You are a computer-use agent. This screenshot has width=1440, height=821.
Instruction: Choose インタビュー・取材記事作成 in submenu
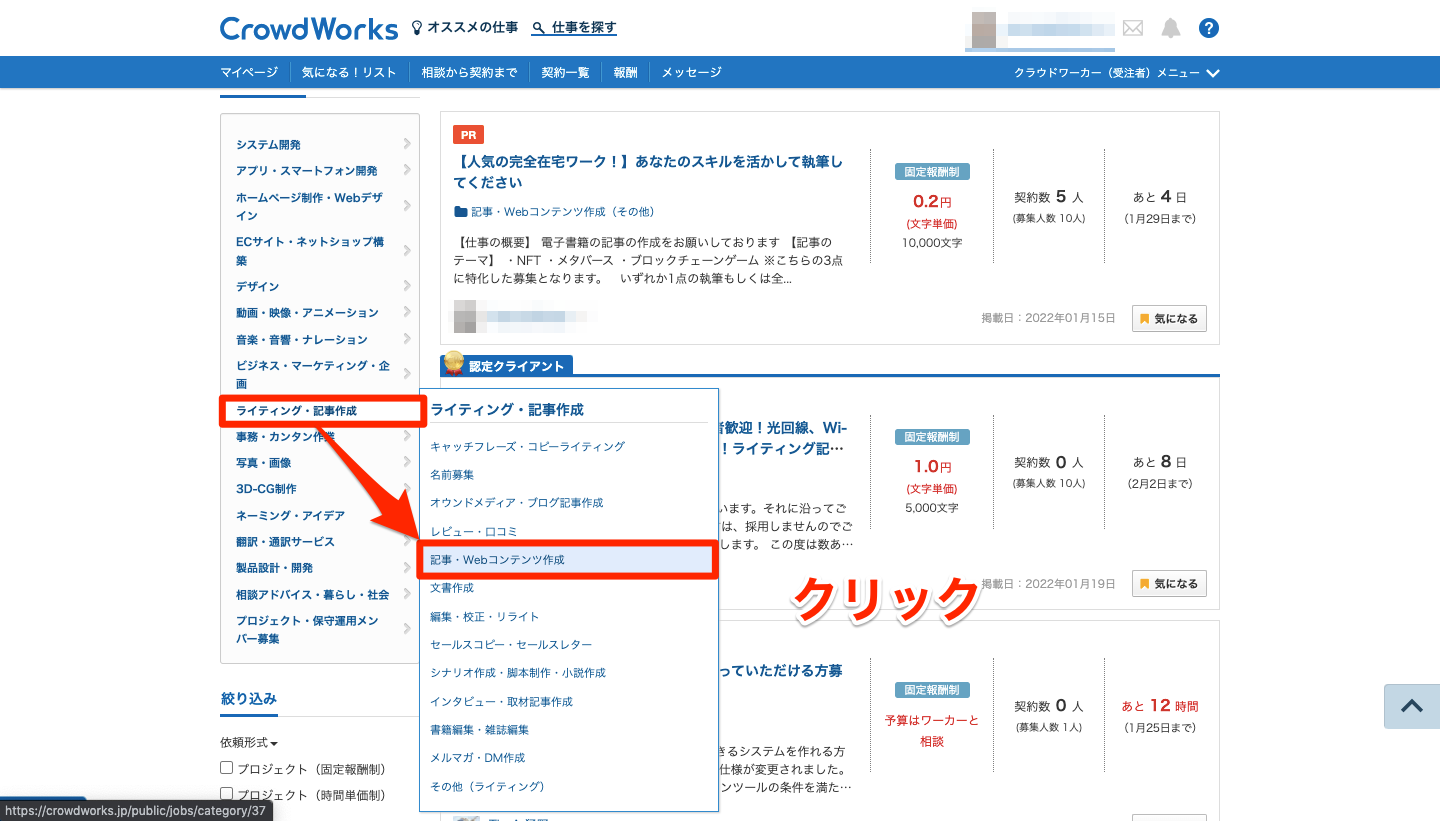click(x=501, y=701)
